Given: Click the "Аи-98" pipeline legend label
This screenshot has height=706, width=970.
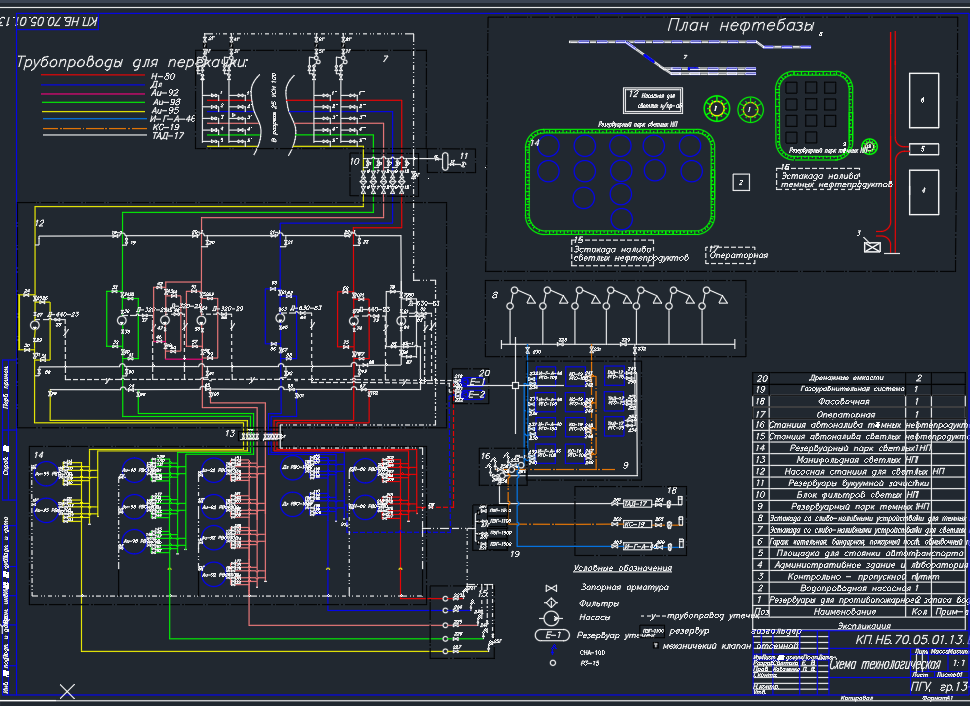Looking at the screenshot, I should pyautogui.click(x=166, y=101).
